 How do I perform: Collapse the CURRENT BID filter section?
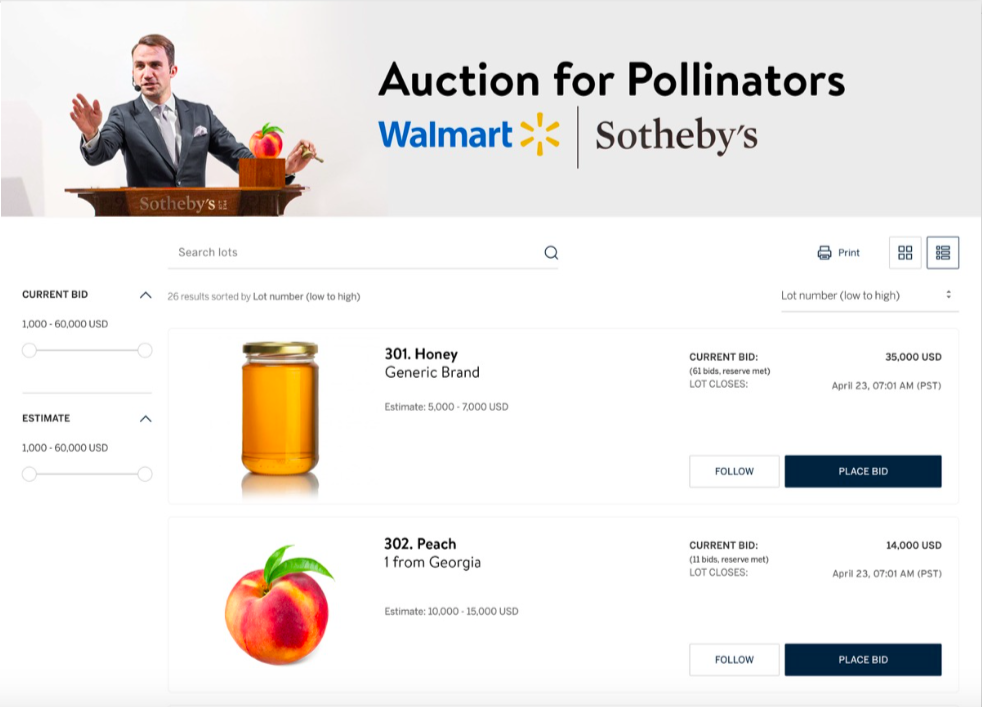tap(148, 294)
